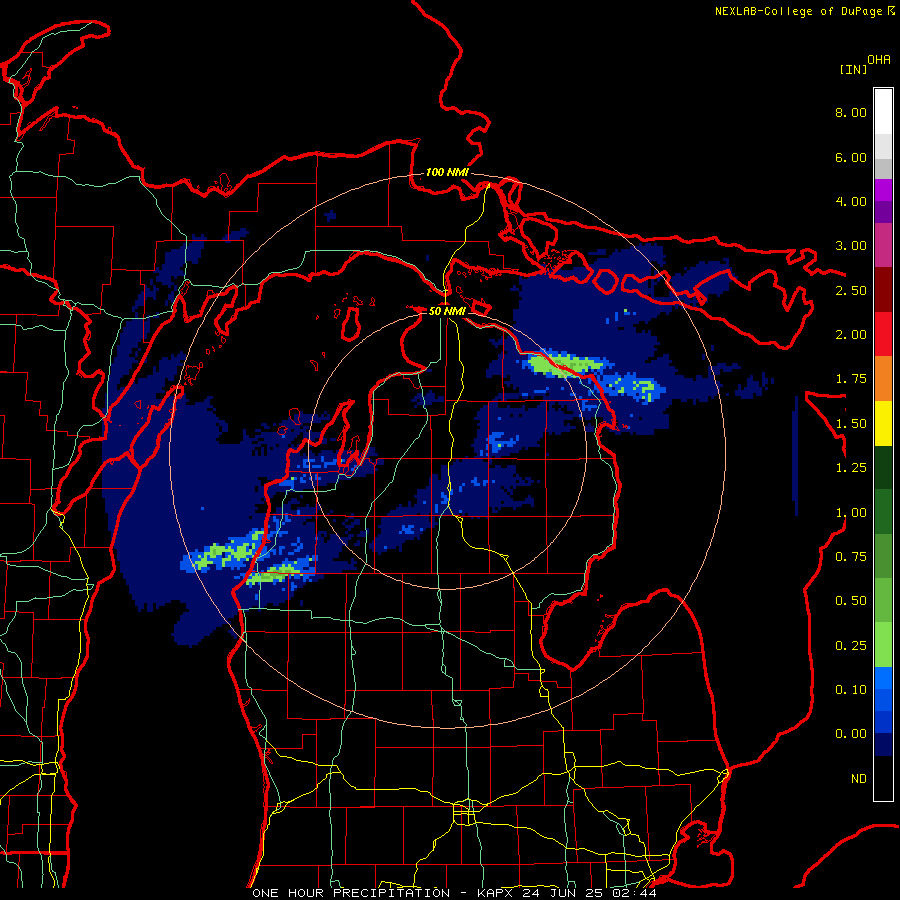The width and height of the screenshot is (900, 900).
Task: Click the 50 NMI range ring label
Action: pyautogui.click(x=447, y=311)
